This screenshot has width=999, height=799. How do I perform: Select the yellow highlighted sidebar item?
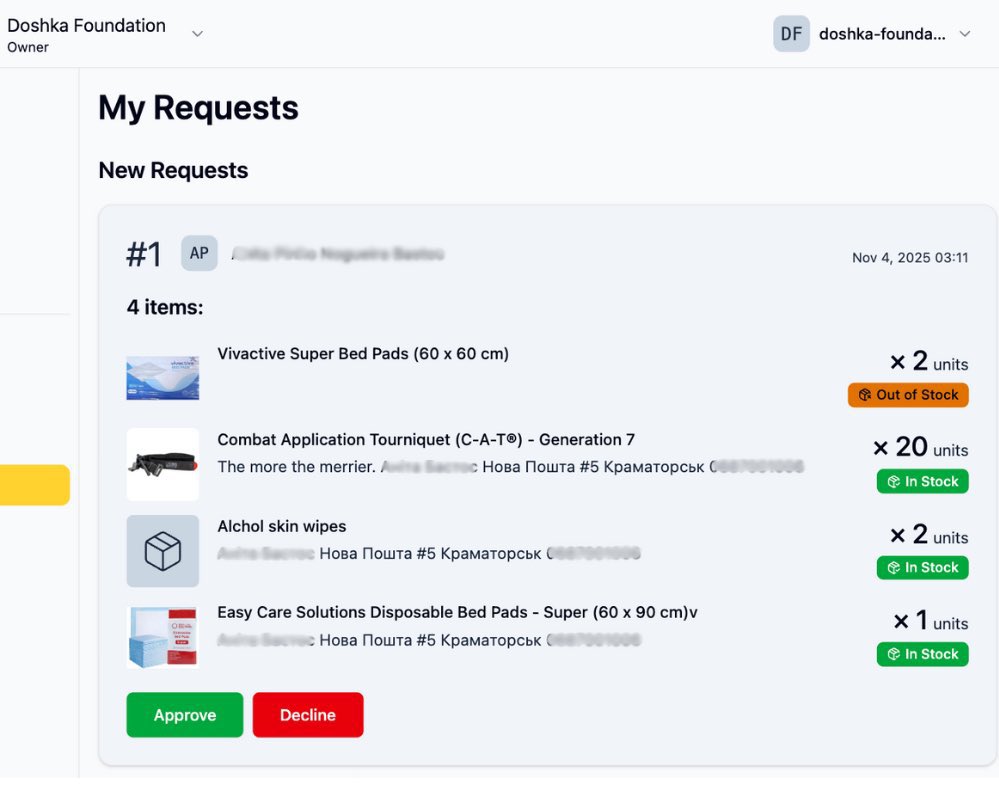pos(34,485)
